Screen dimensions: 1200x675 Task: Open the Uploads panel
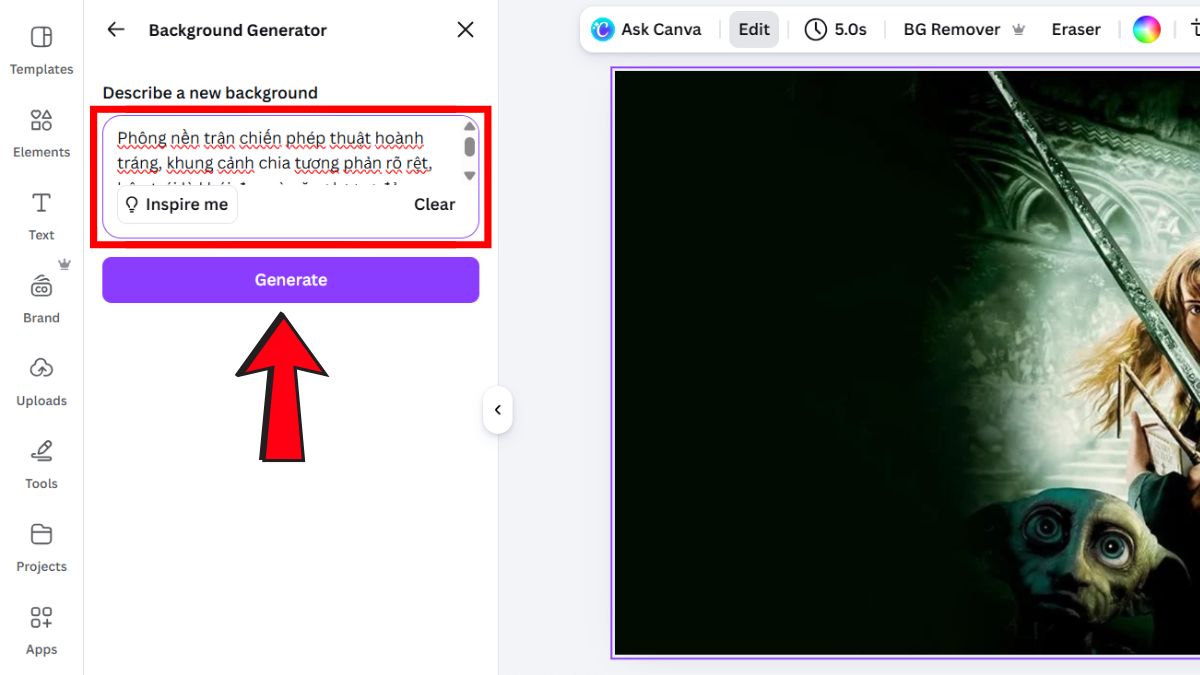click(x=41, y=382)
